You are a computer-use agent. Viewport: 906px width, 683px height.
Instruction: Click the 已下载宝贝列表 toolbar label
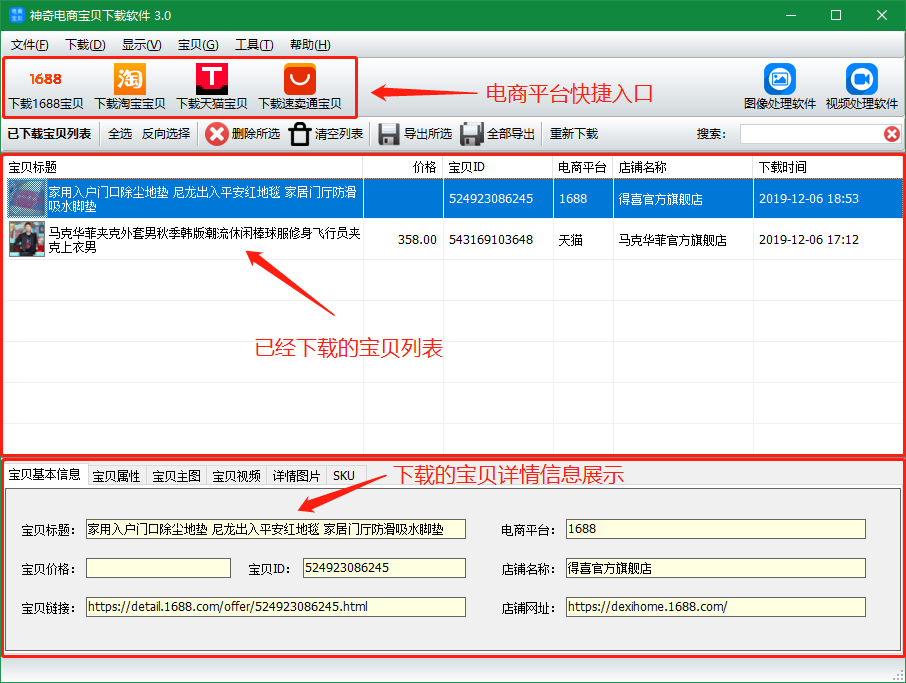pos(49,134)
